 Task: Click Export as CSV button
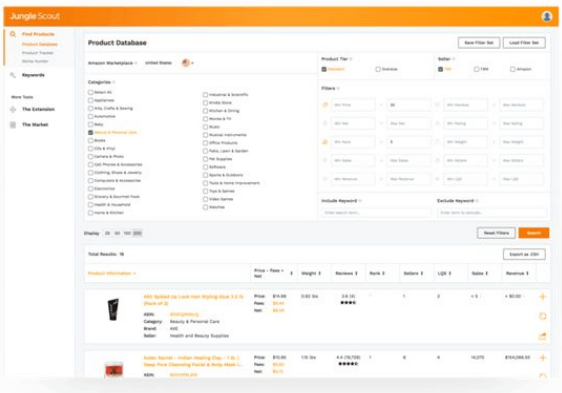[524, 254]
